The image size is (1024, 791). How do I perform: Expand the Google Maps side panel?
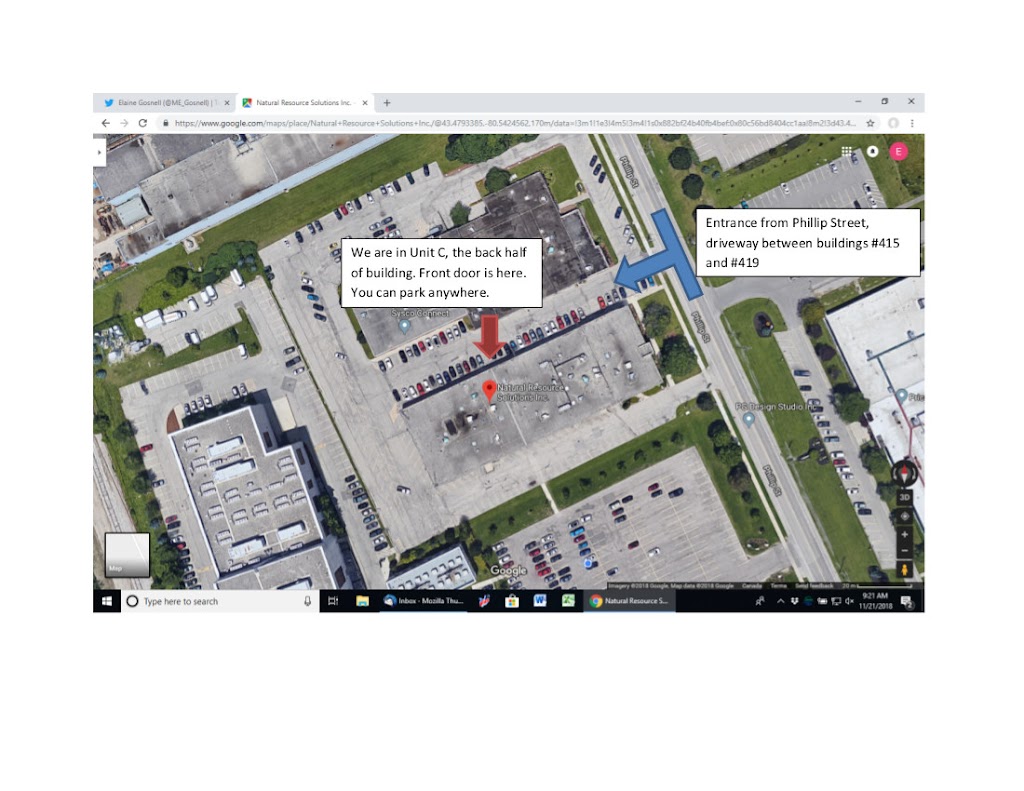(99, 152)
